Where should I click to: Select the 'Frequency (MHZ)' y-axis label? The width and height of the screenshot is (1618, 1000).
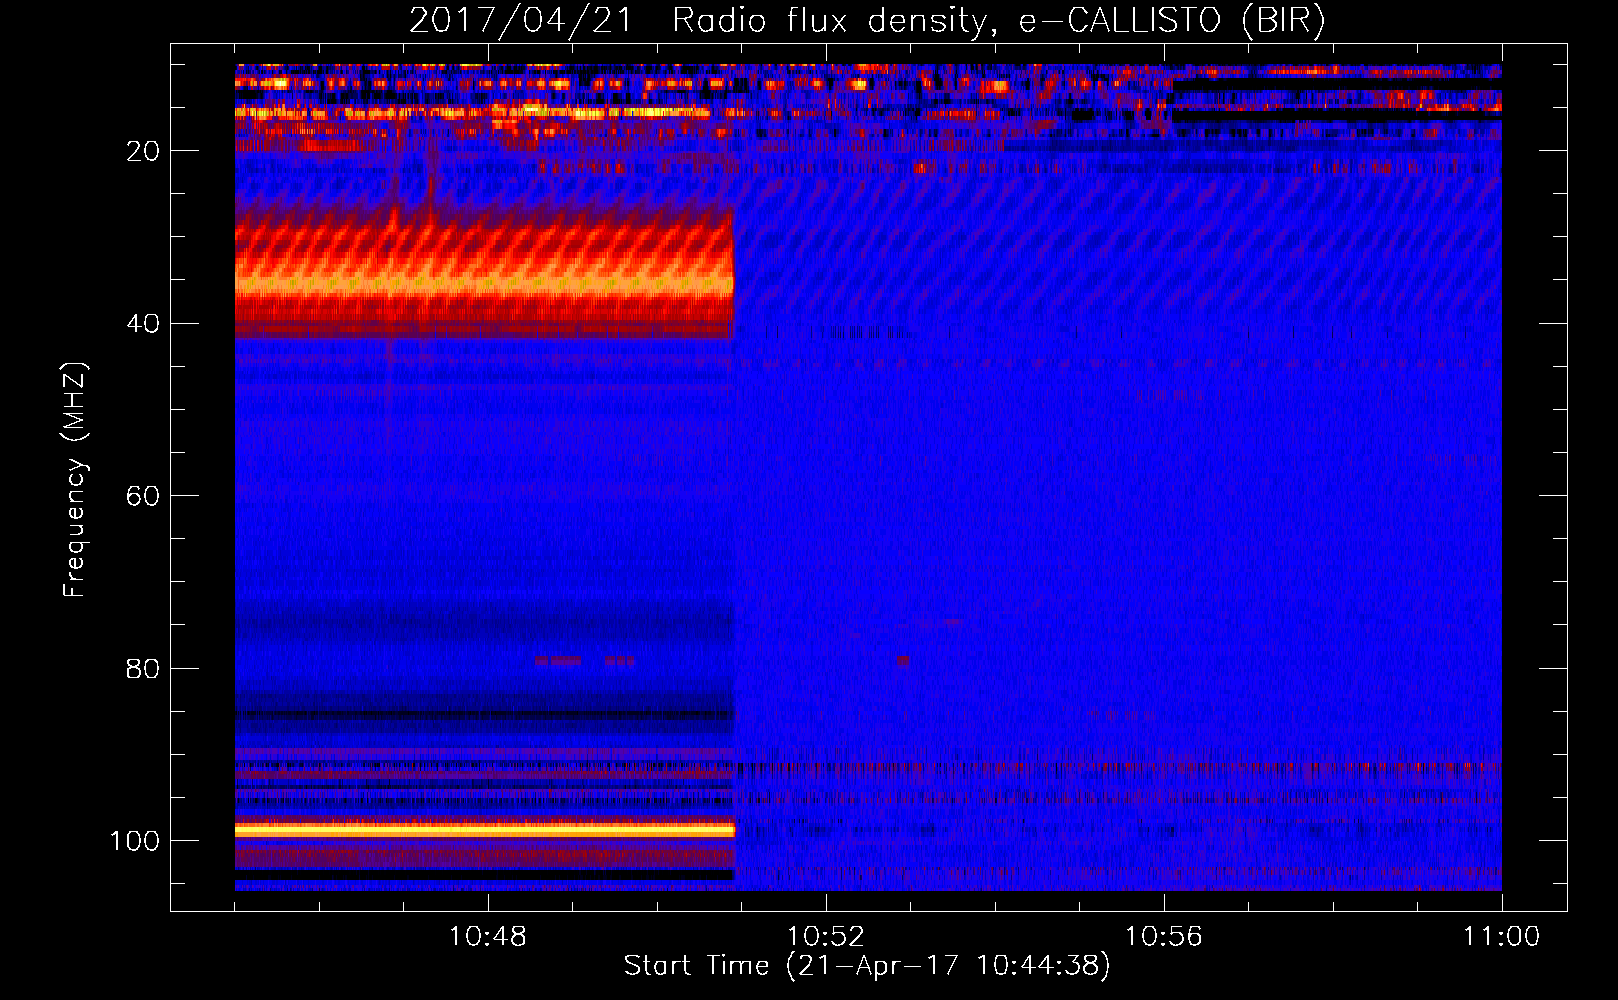pyautogui.click(x=75, y=479)
